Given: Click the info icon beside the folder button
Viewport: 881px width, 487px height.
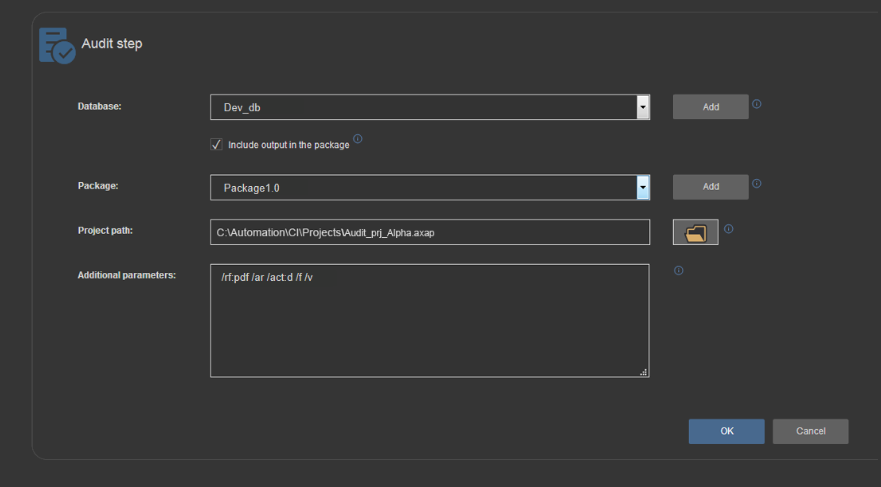Looking at the screenshot, I should pyautogui.click(x=729, y=229).
